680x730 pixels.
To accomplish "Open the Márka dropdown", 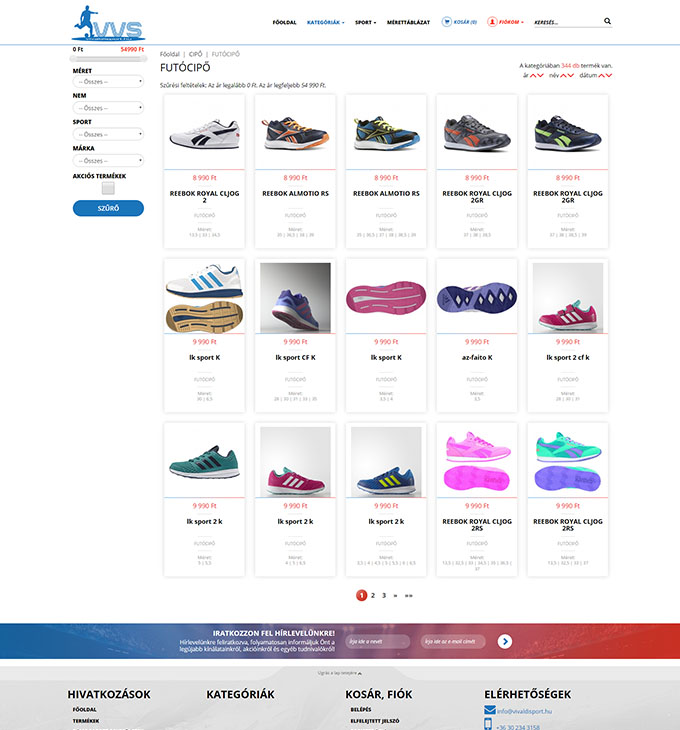I will 108,161.
